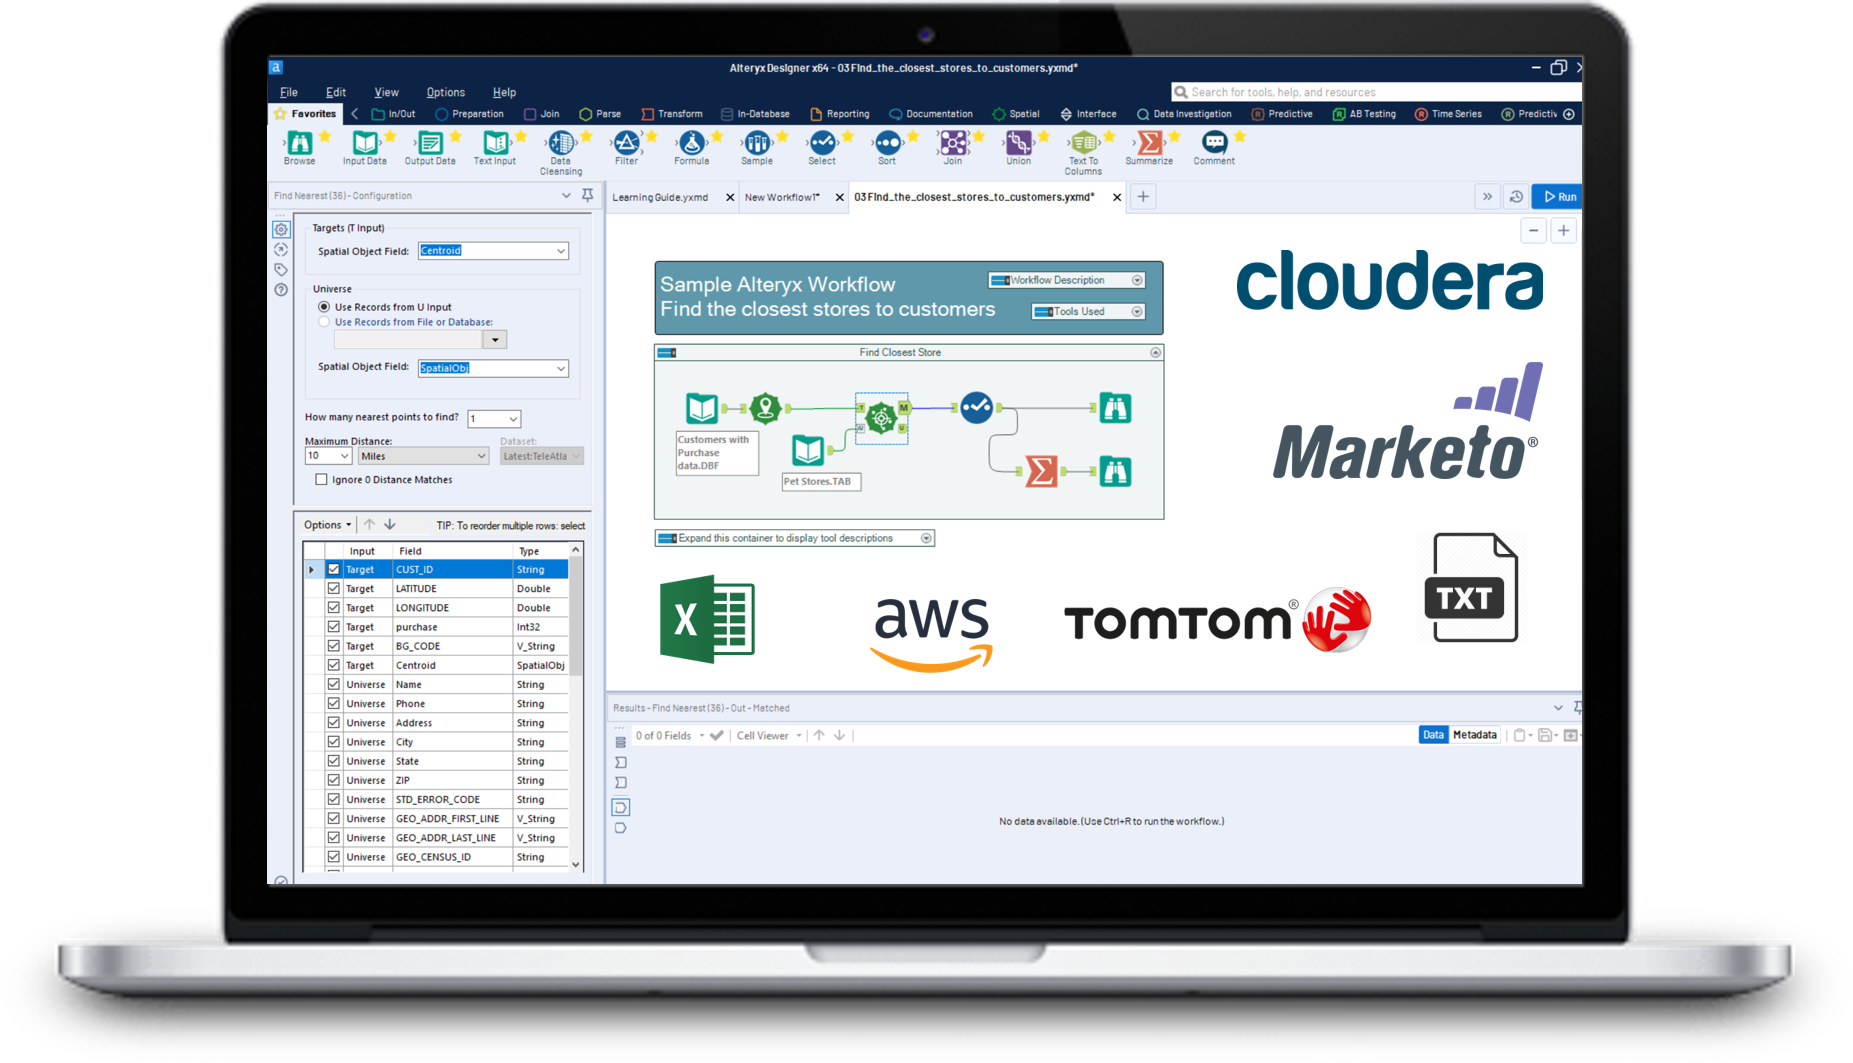Screen dimensions: 1853x1063
Task: Run the workflow
Action: click(x=1559, y=197)
